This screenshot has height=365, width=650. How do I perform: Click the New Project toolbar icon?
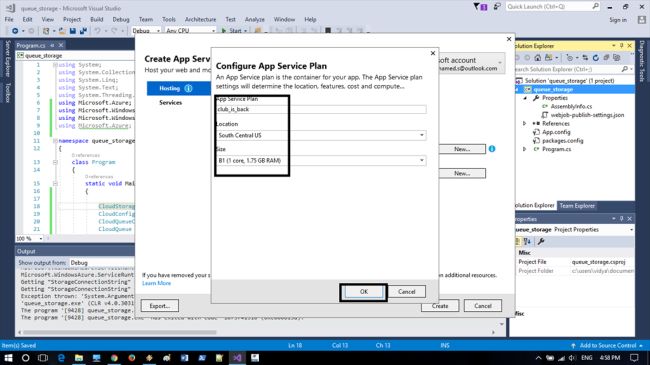point(46,31)
